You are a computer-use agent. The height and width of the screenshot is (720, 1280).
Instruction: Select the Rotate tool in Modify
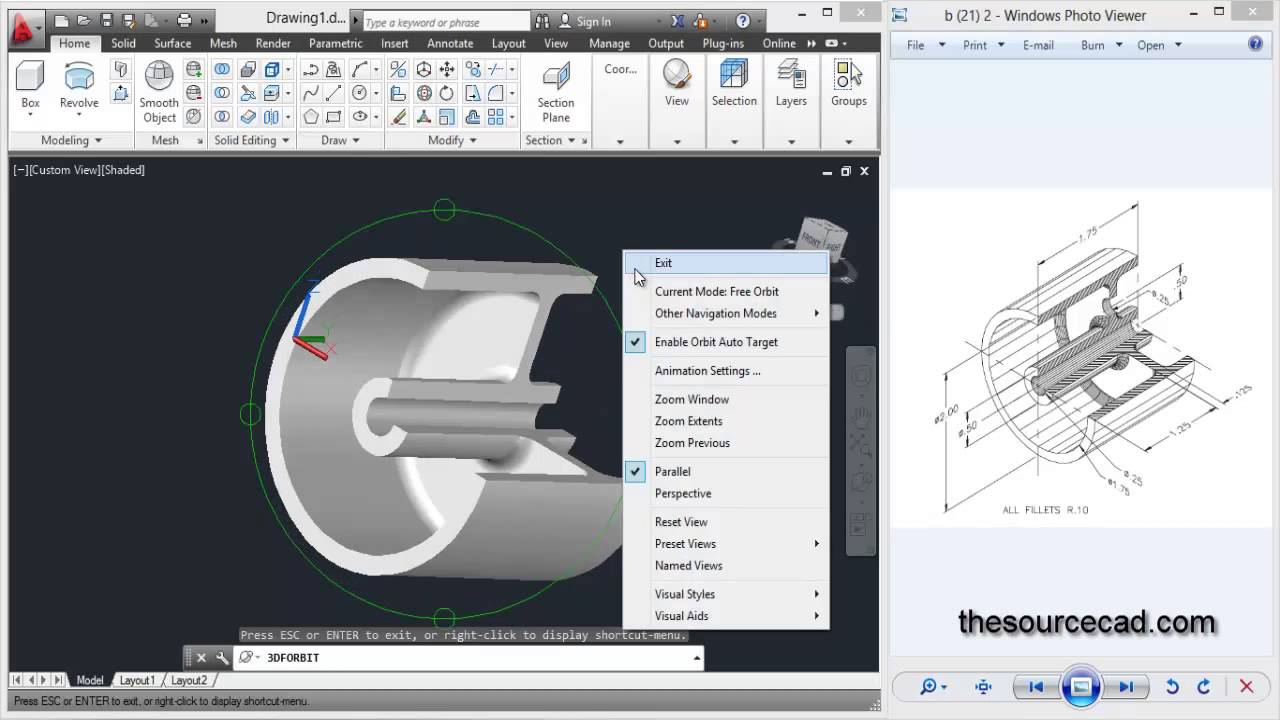[447, 93]
